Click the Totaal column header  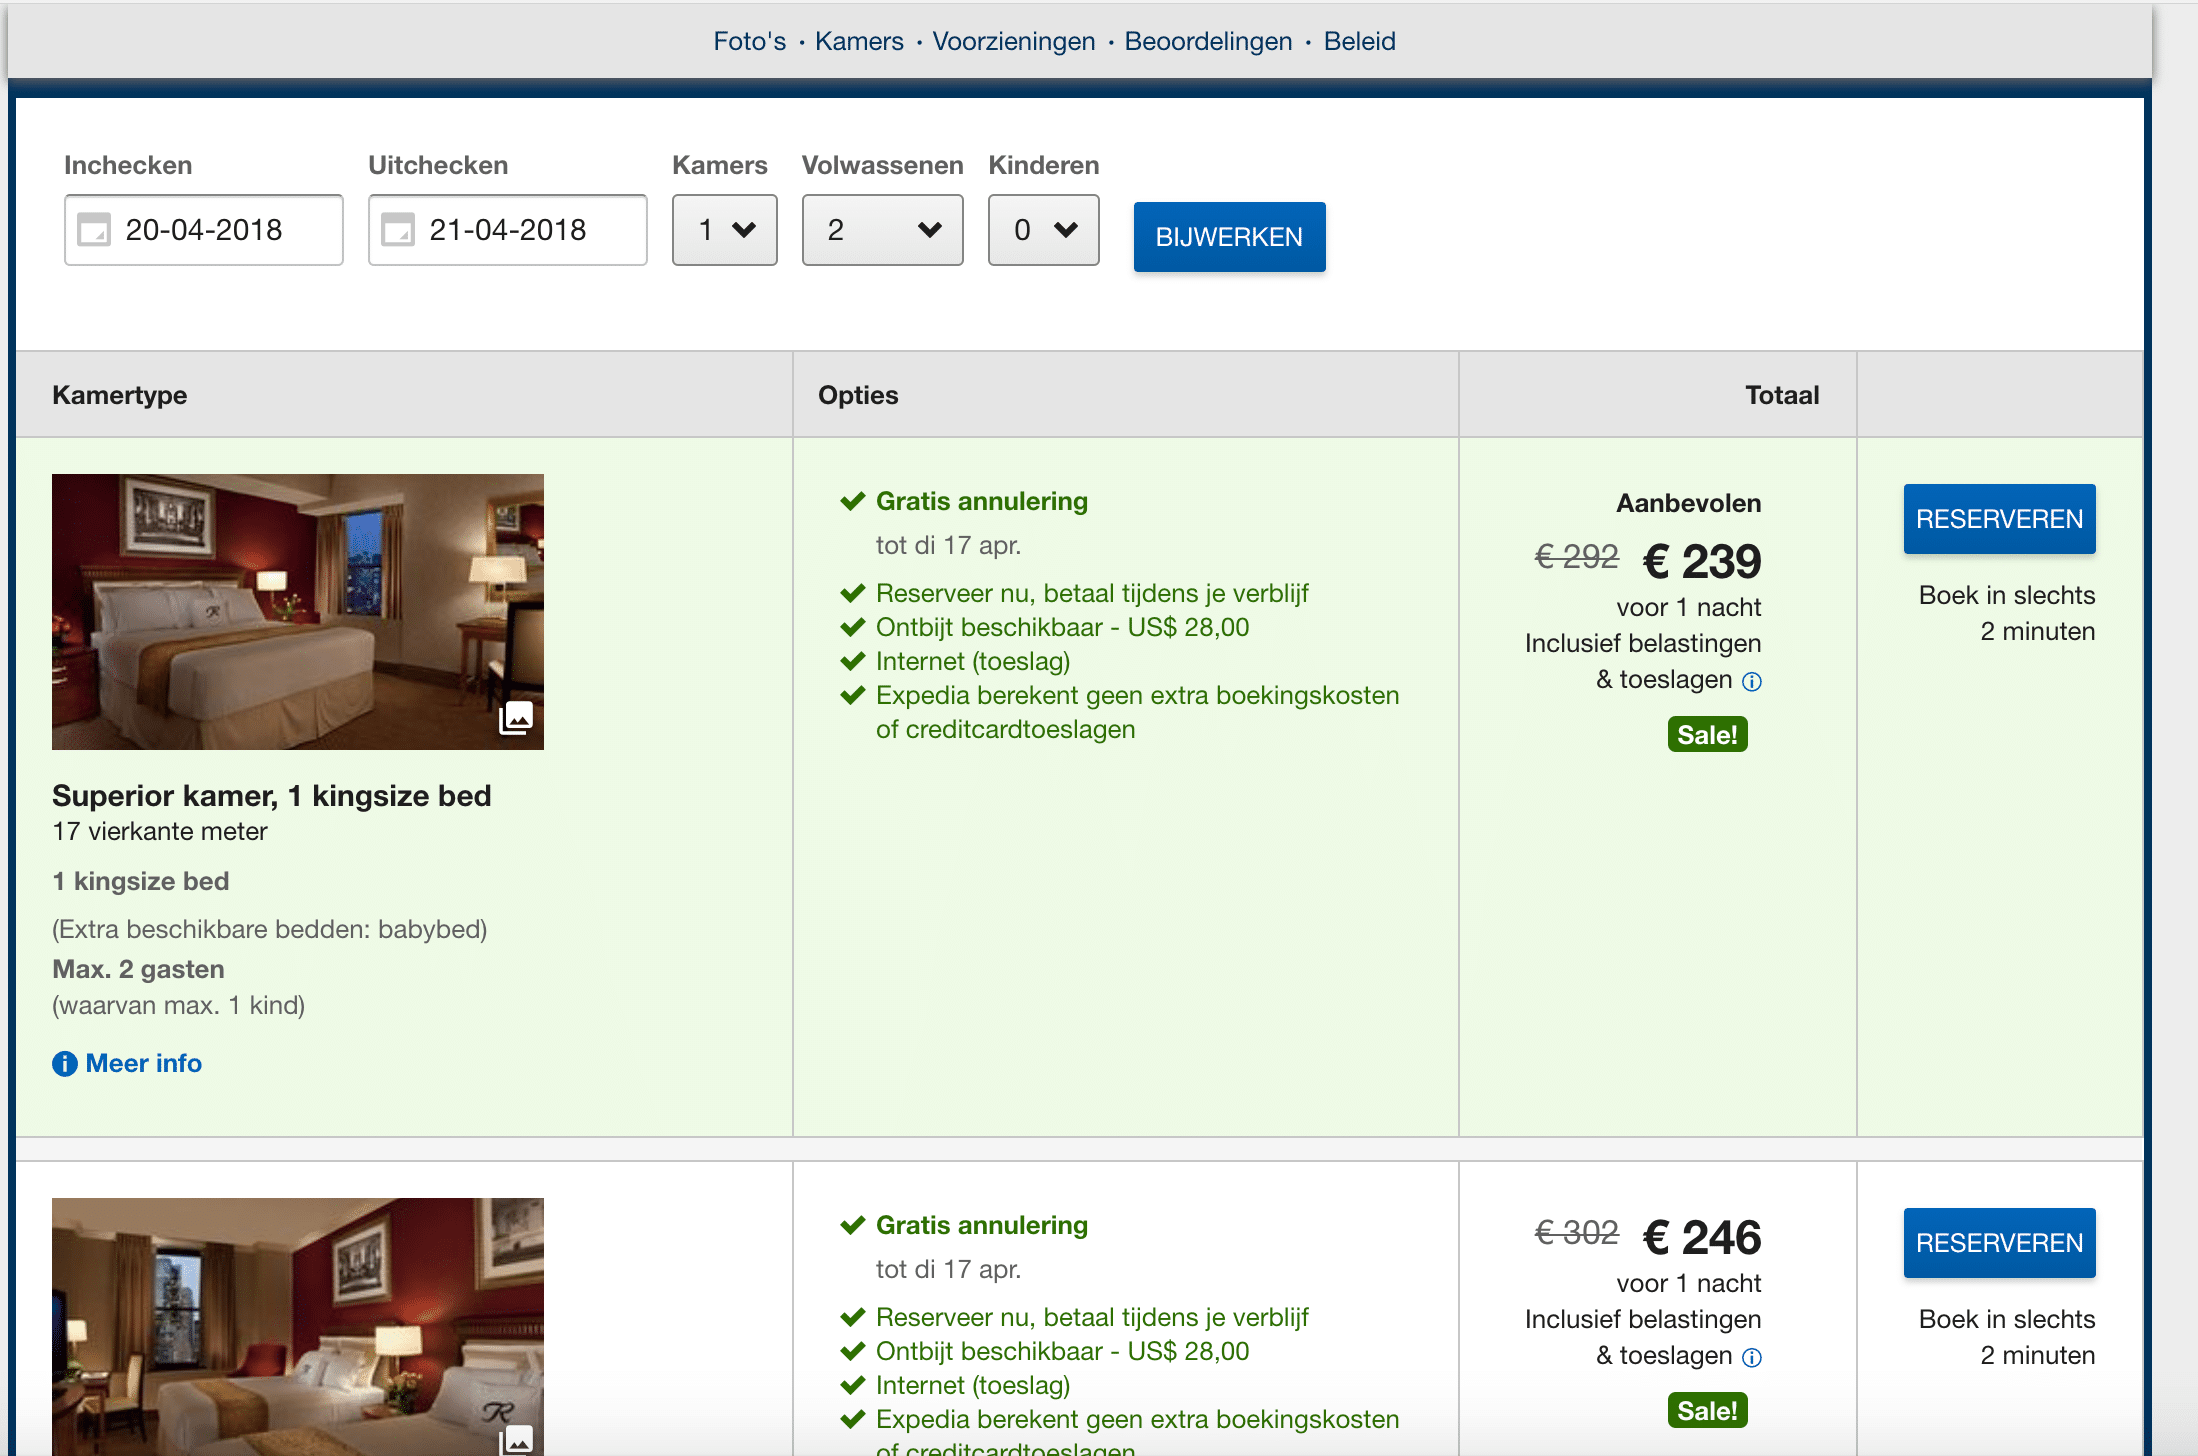[1782, 395]
